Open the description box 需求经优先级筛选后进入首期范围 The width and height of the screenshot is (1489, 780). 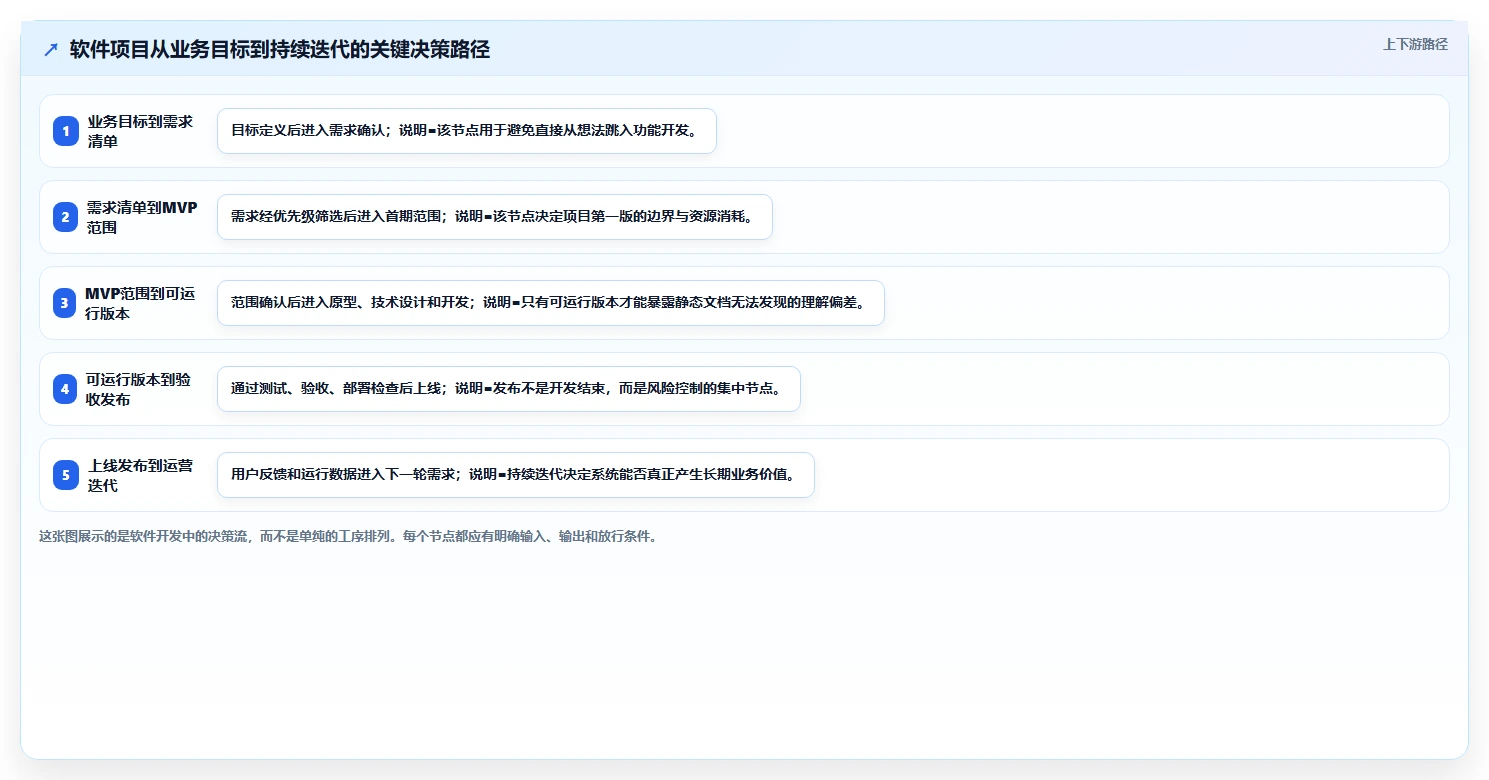pos(495,217)
